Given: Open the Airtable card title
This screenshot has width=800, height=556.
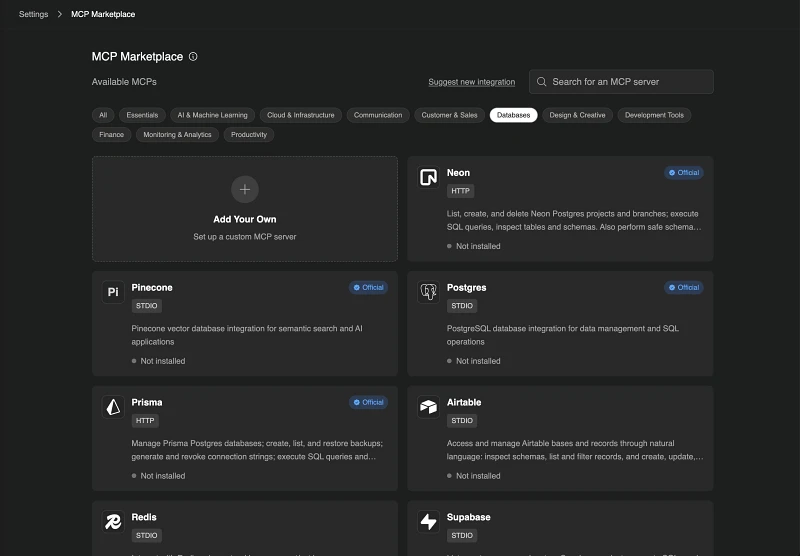Looking at the screenshot, I should pos(464,402).
